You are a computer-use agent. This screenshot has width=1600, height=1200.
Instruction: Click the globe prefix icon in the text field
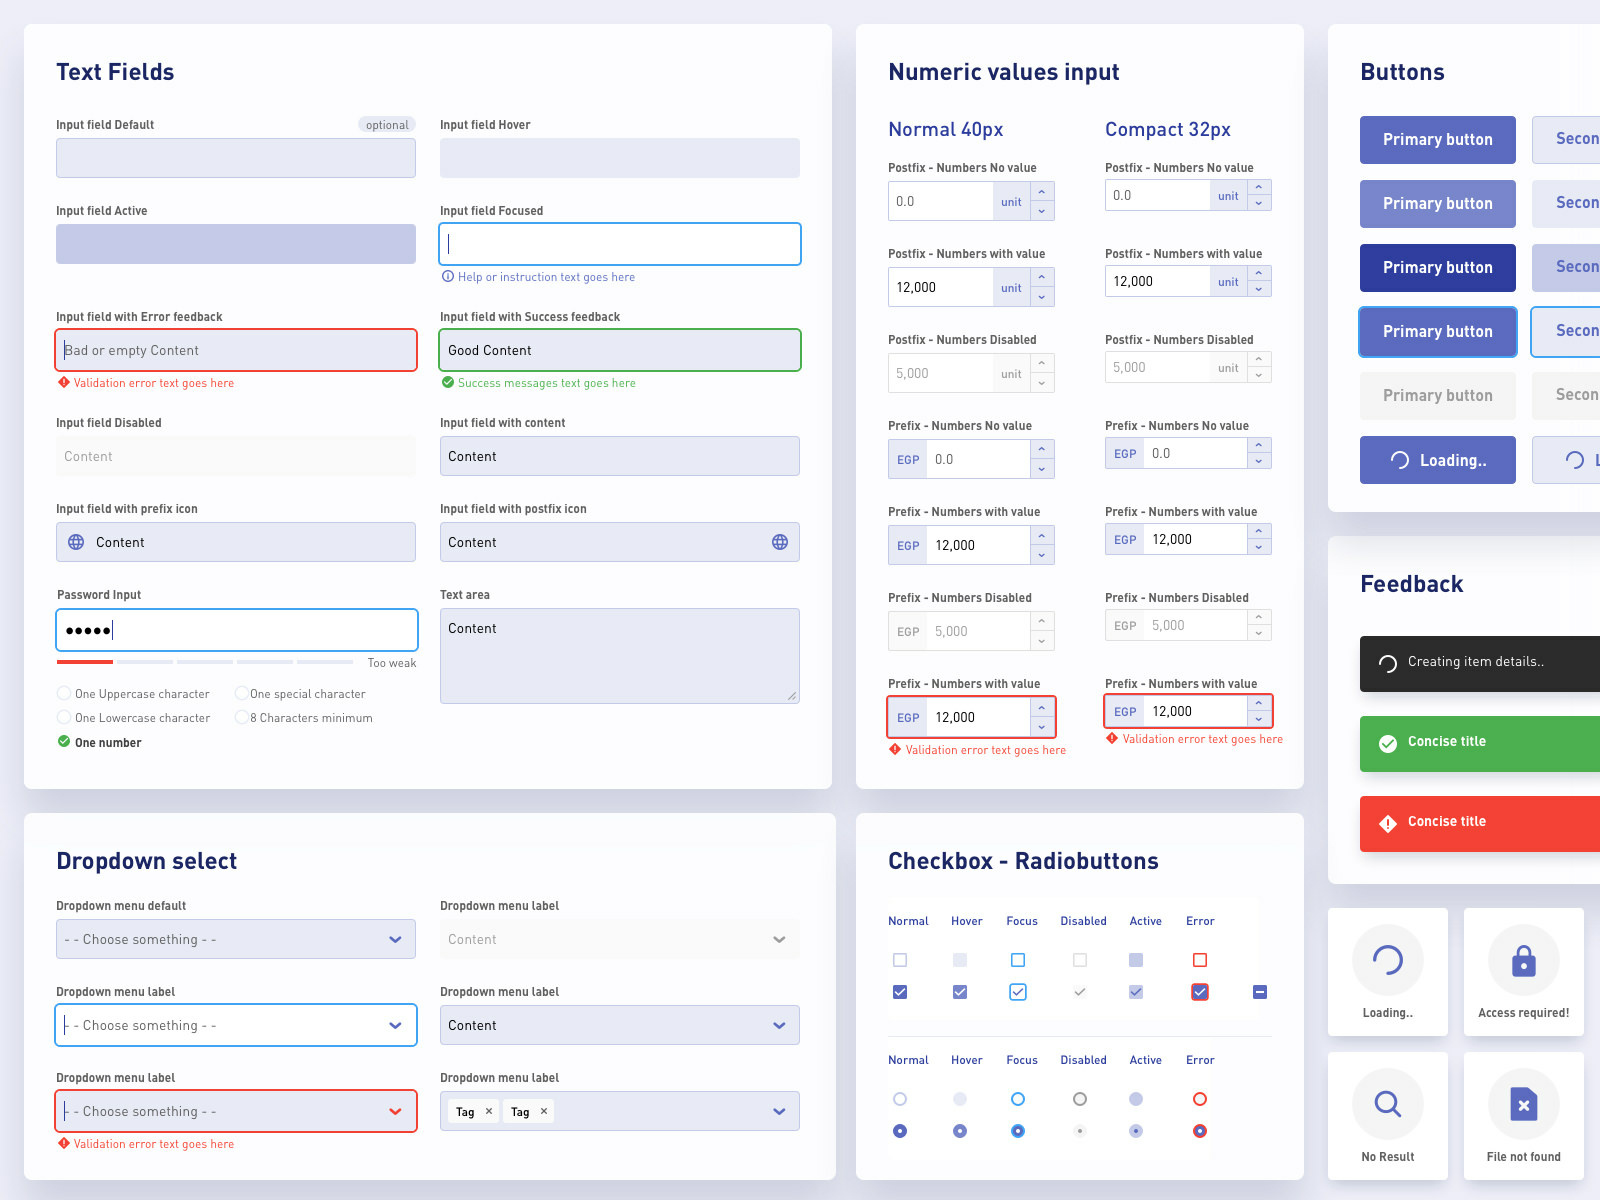(75, 542)
